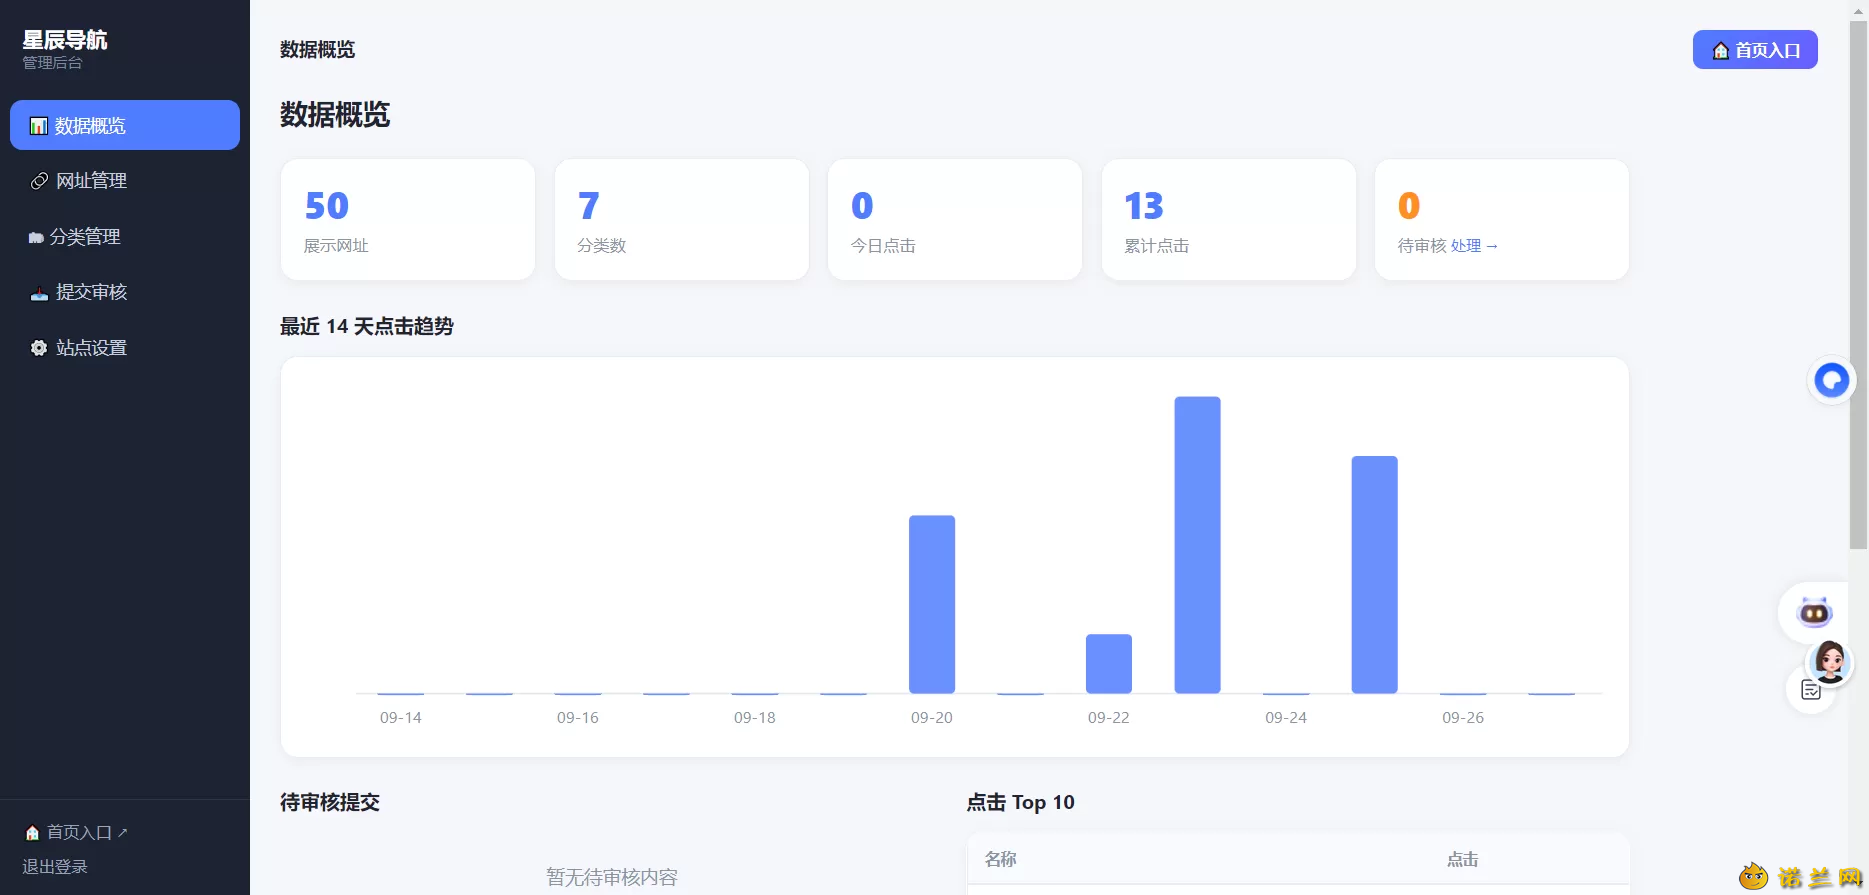Click the 0 今日点击 stat card
Viewport: 1869px width, 895px height.
pos(955,220)
